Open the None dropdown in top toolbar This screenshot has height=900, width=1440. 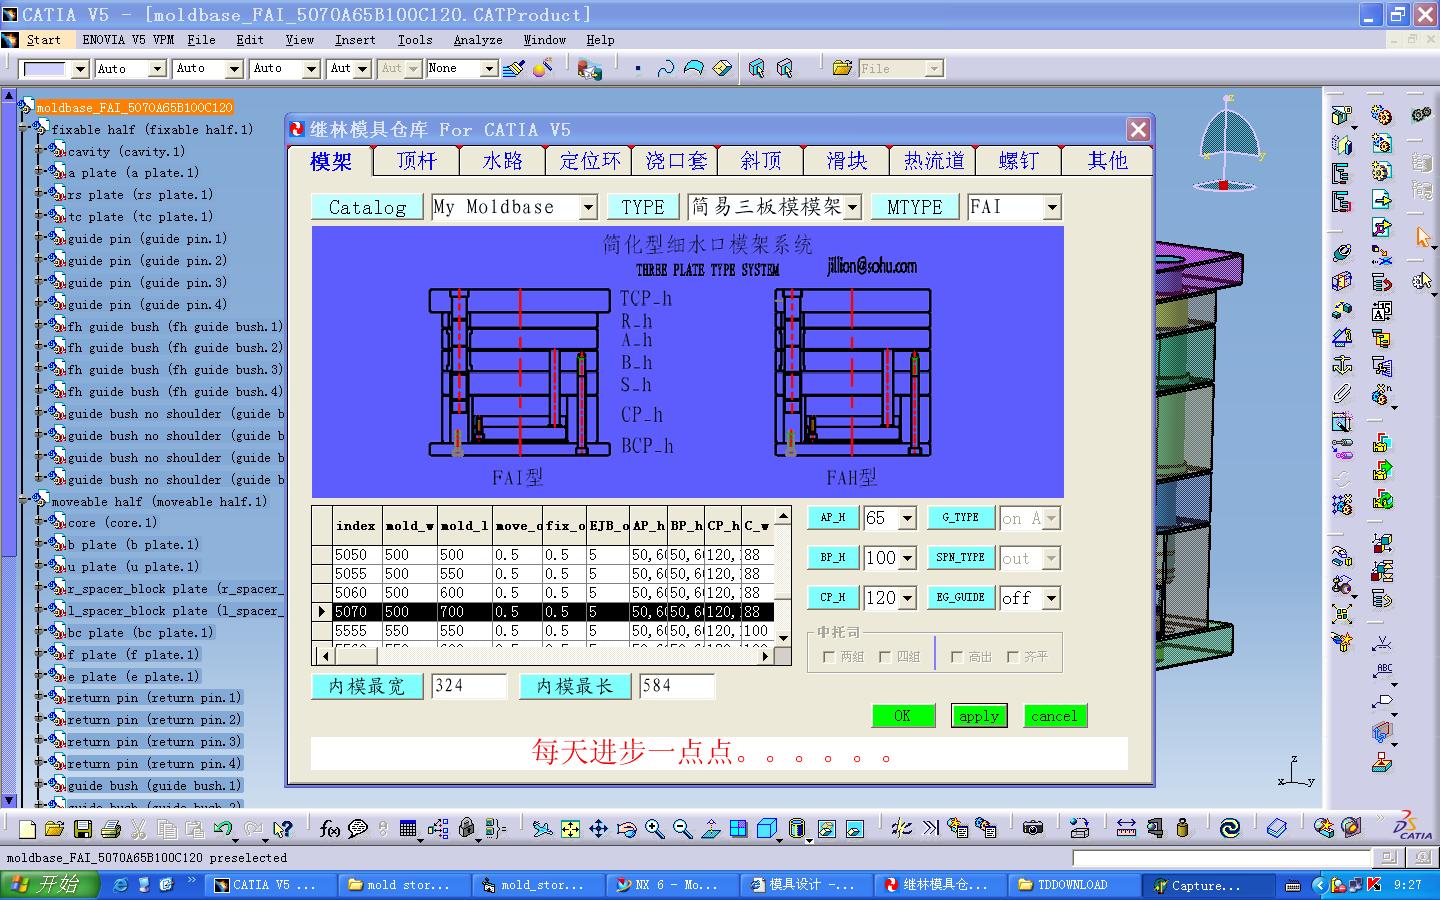point(489,68)
